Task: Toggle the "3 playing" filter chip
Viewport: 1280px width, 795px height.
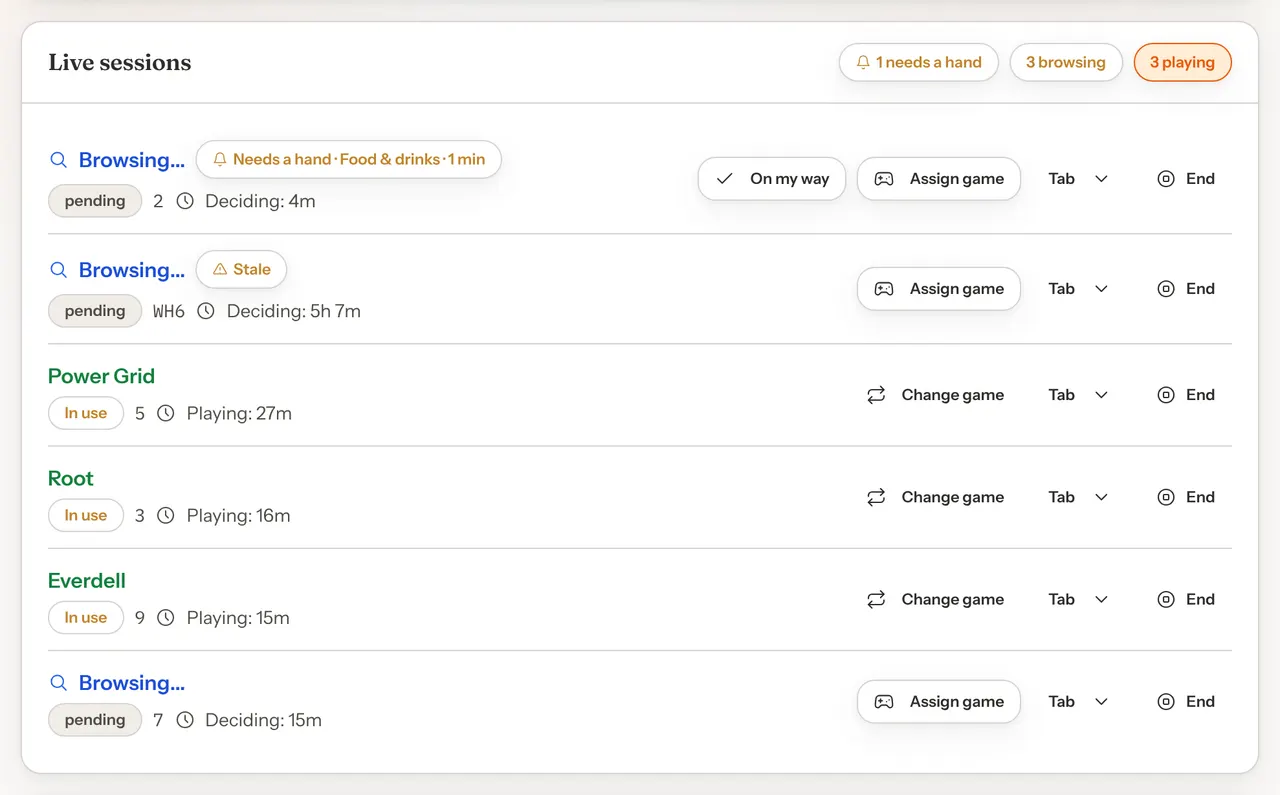Action: click(1182, 62)
